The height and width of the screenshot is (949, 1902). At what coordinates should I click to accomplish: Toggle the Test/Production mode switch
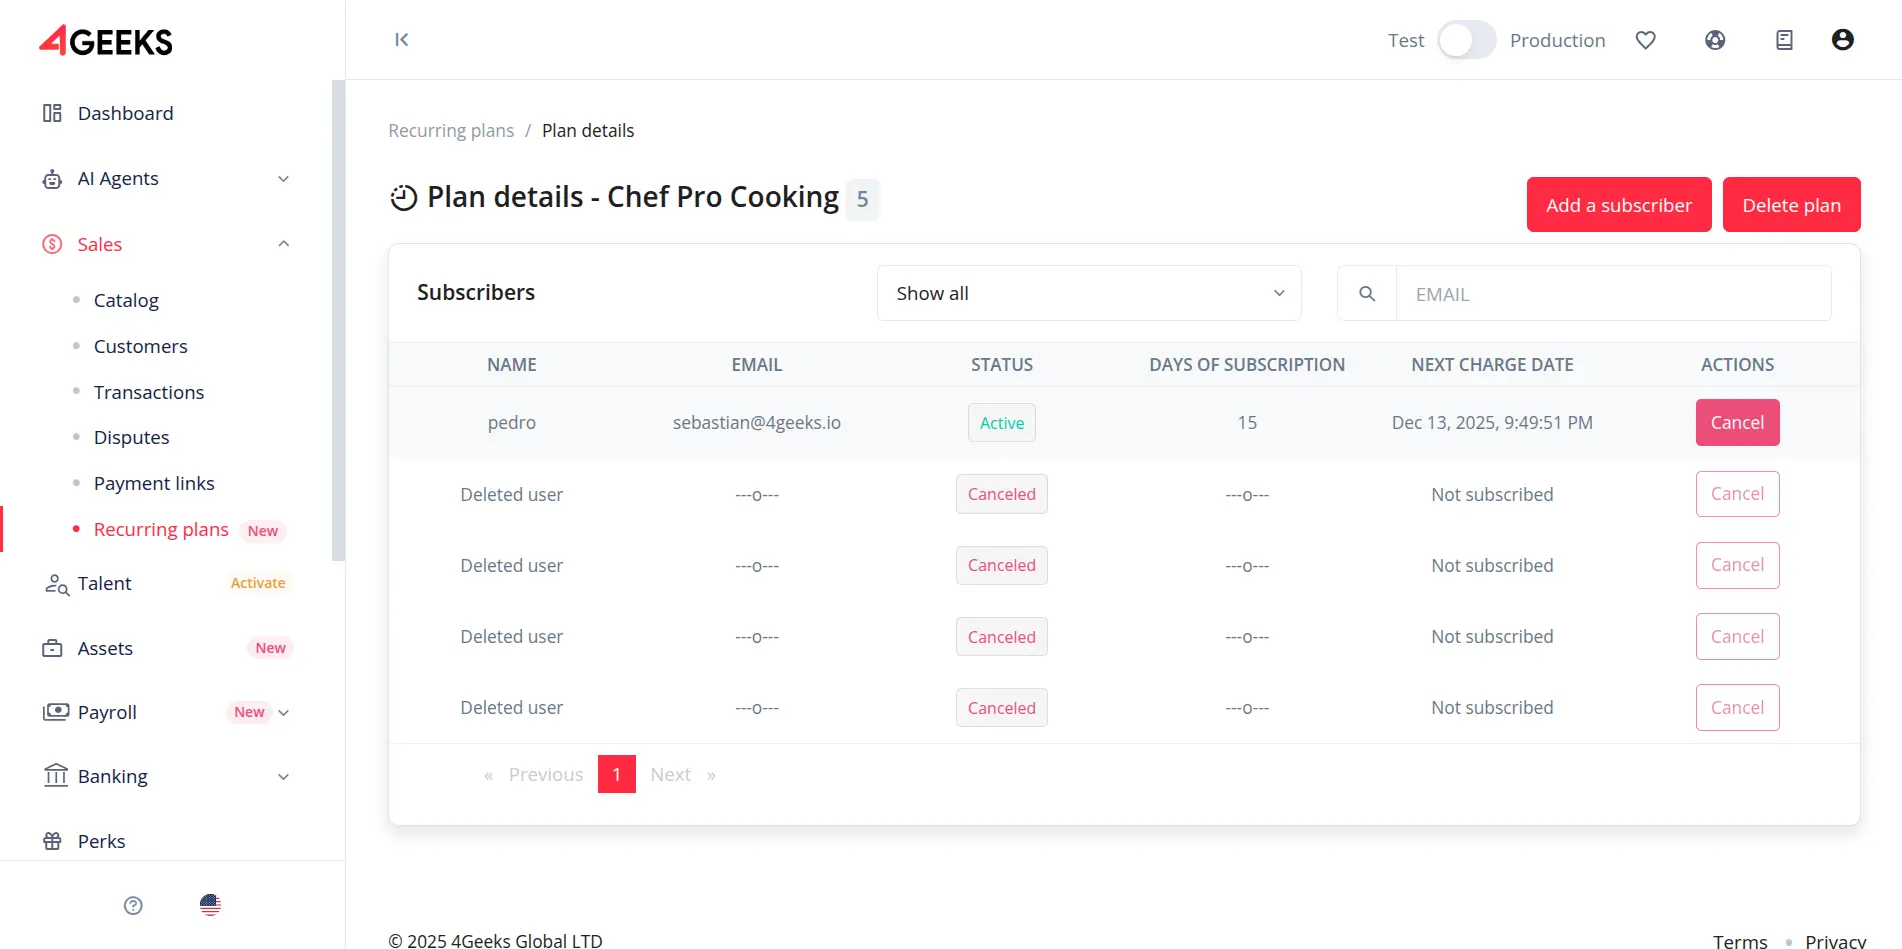click(x=1466, y=40)
